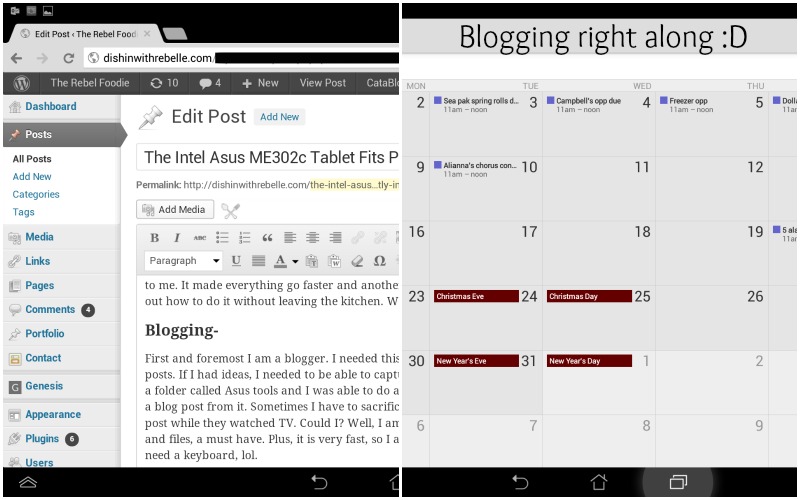Insert a numbered list
The height and width of the screenshot is (500, 800).
[244, 237]
